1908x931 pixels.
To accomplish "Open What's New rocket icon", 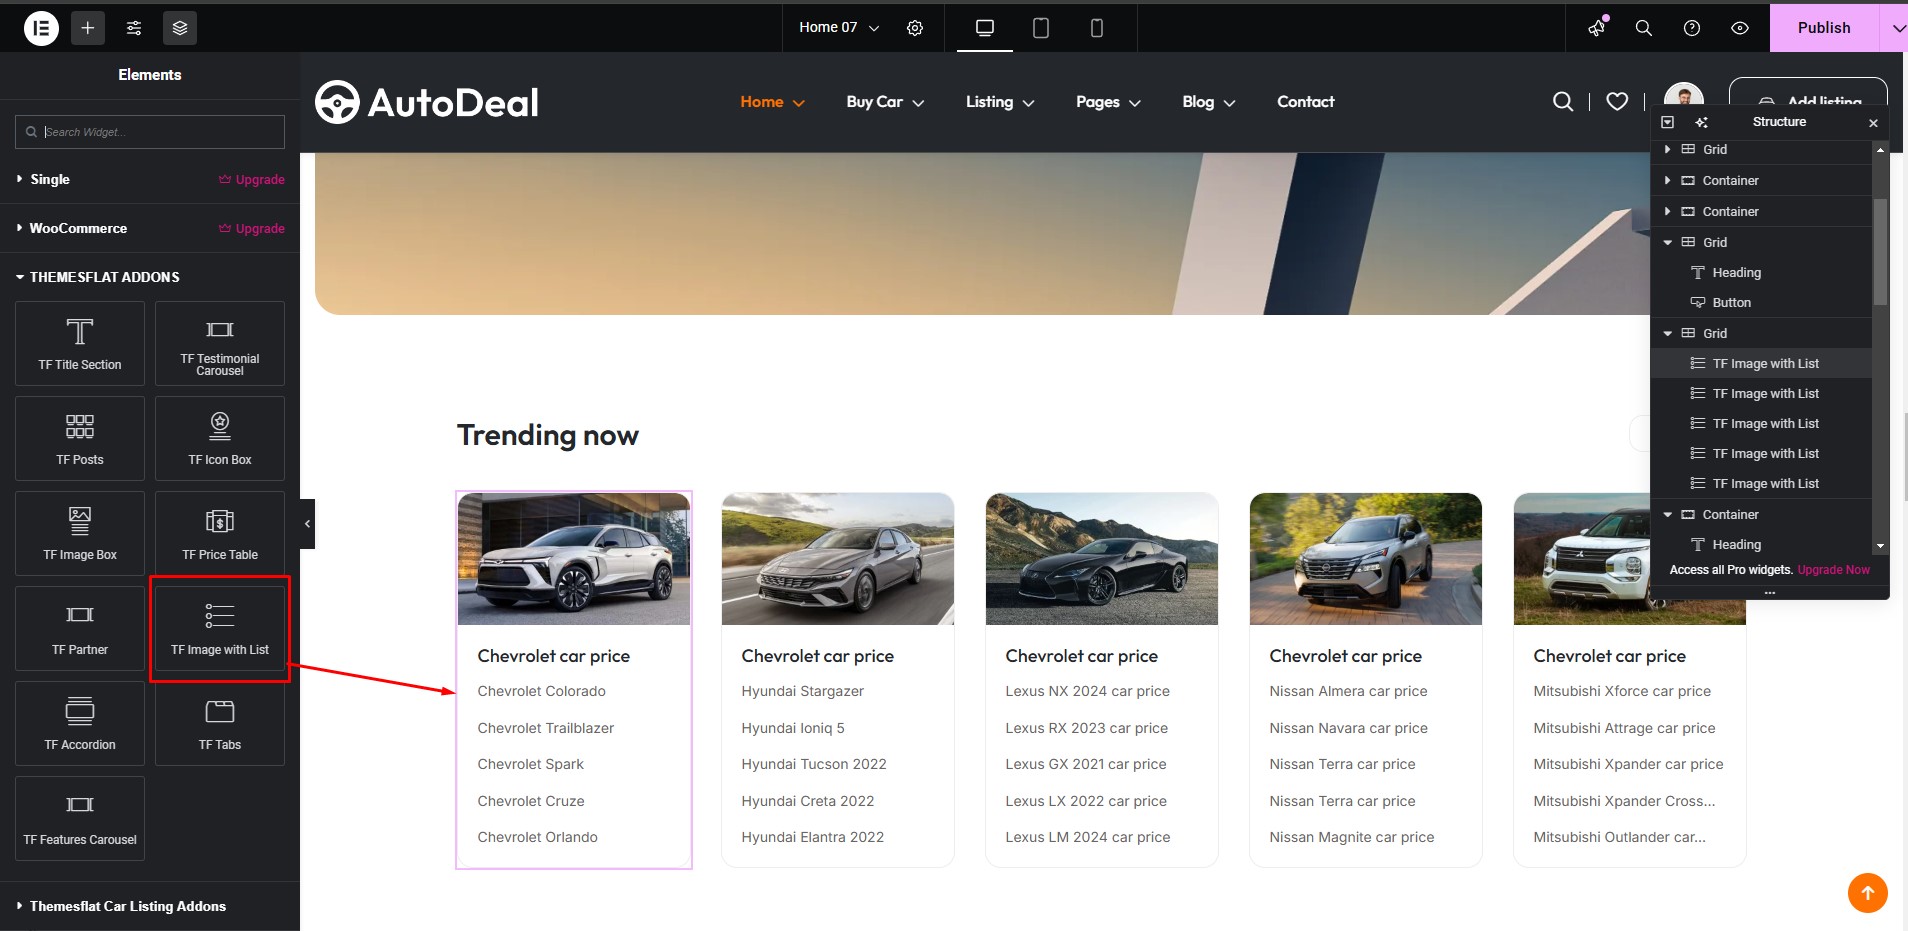I will tap(1597, 27).
